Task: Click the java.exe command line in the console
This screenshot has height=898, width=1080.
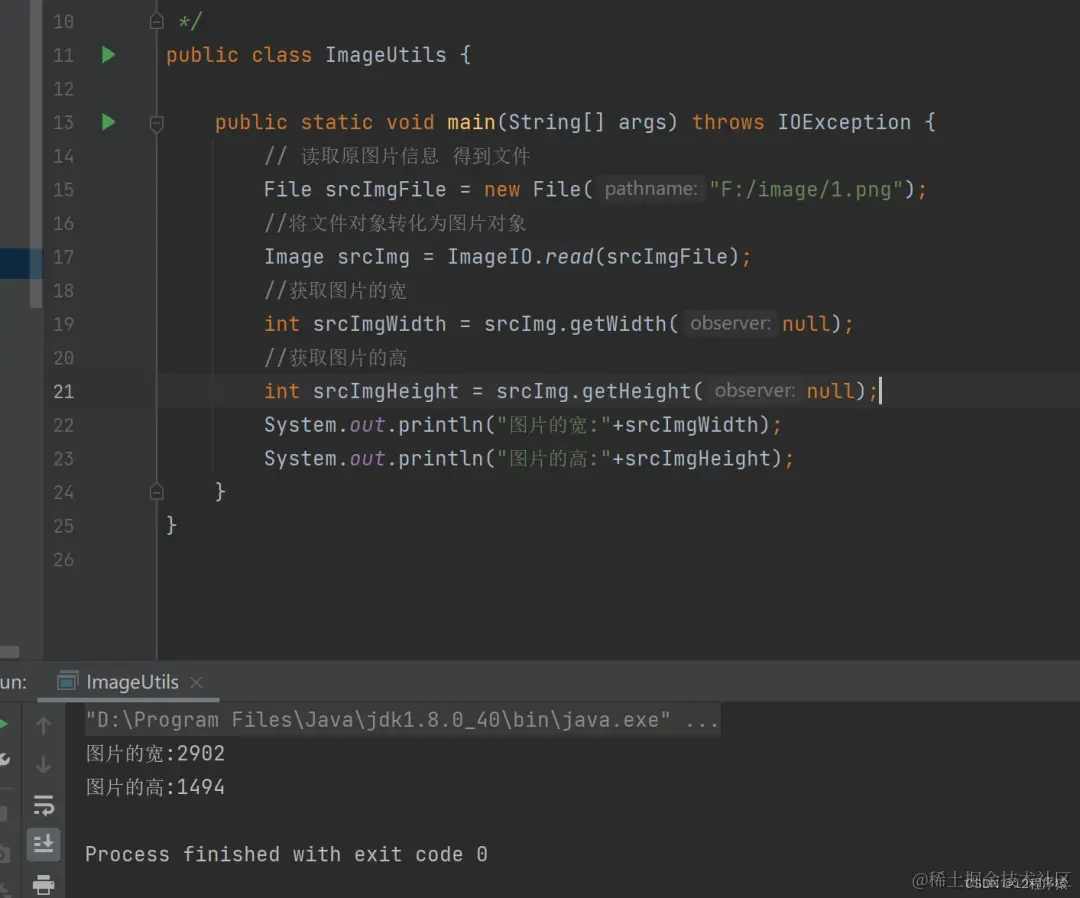Action: (x=402, y=720)
